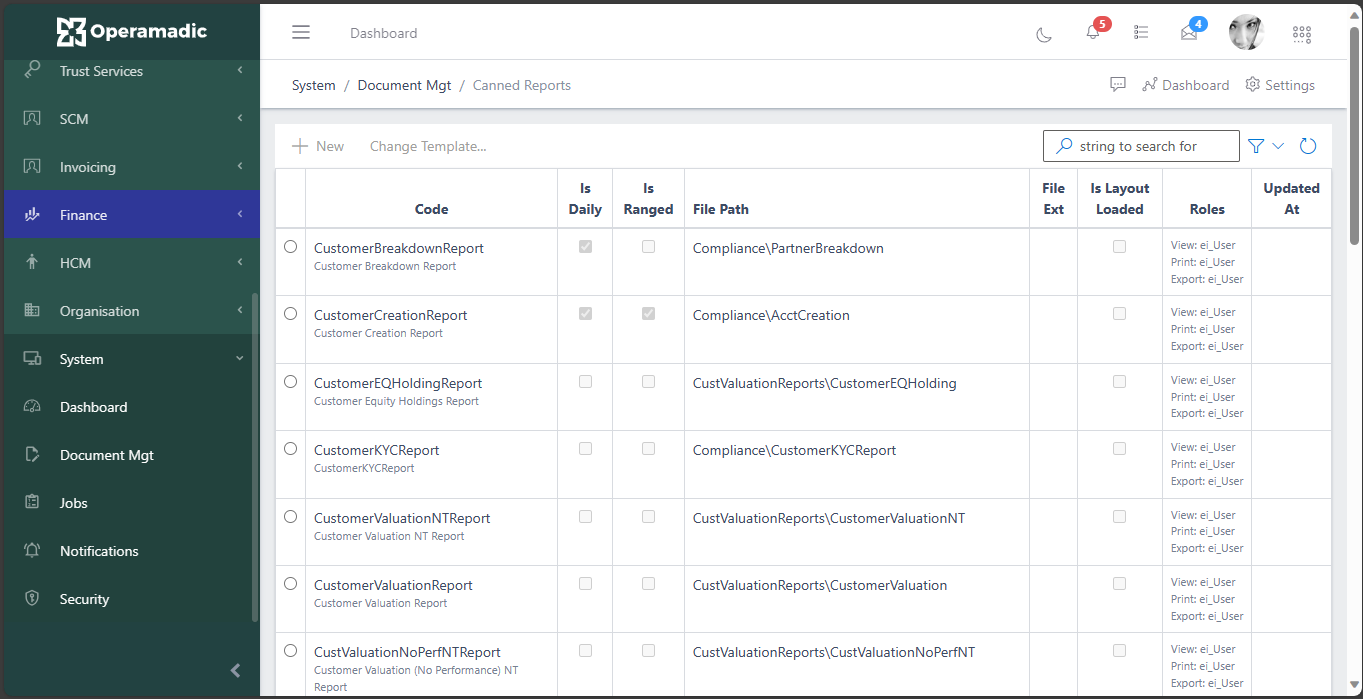Click System breadcrumb link
This screenshot has height=699, width=1363.
pos(314,85)
